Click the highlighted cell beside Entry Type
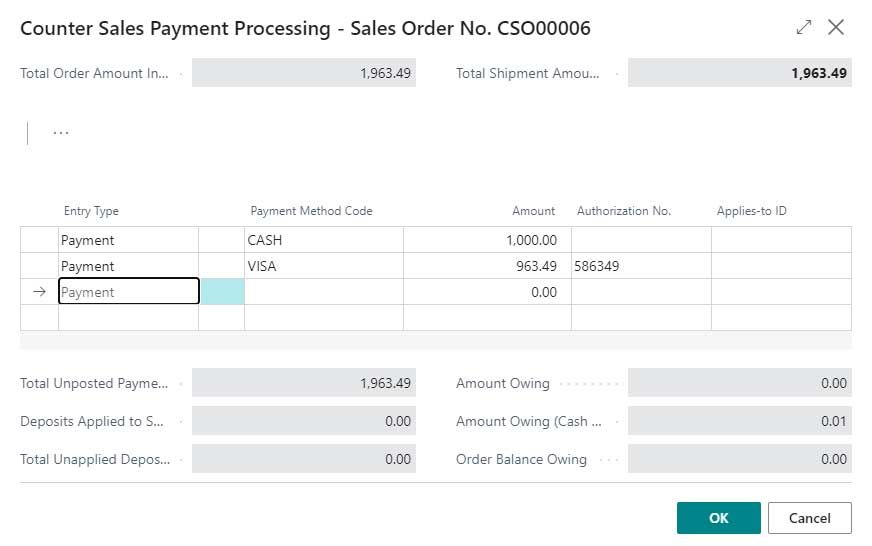Viewport: 872px width, 546px height. [221, 292]
